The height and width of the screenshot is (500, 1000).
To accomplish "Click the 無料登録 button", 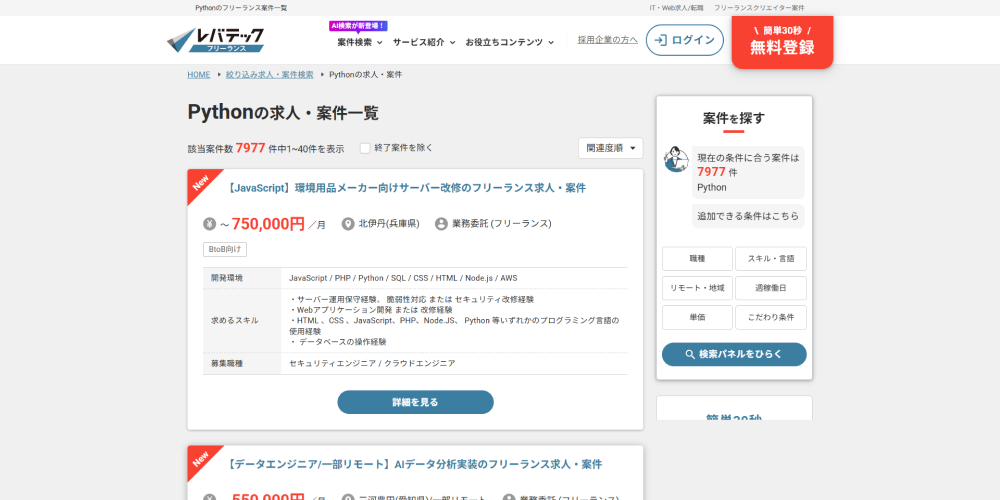I will [783, 41].
